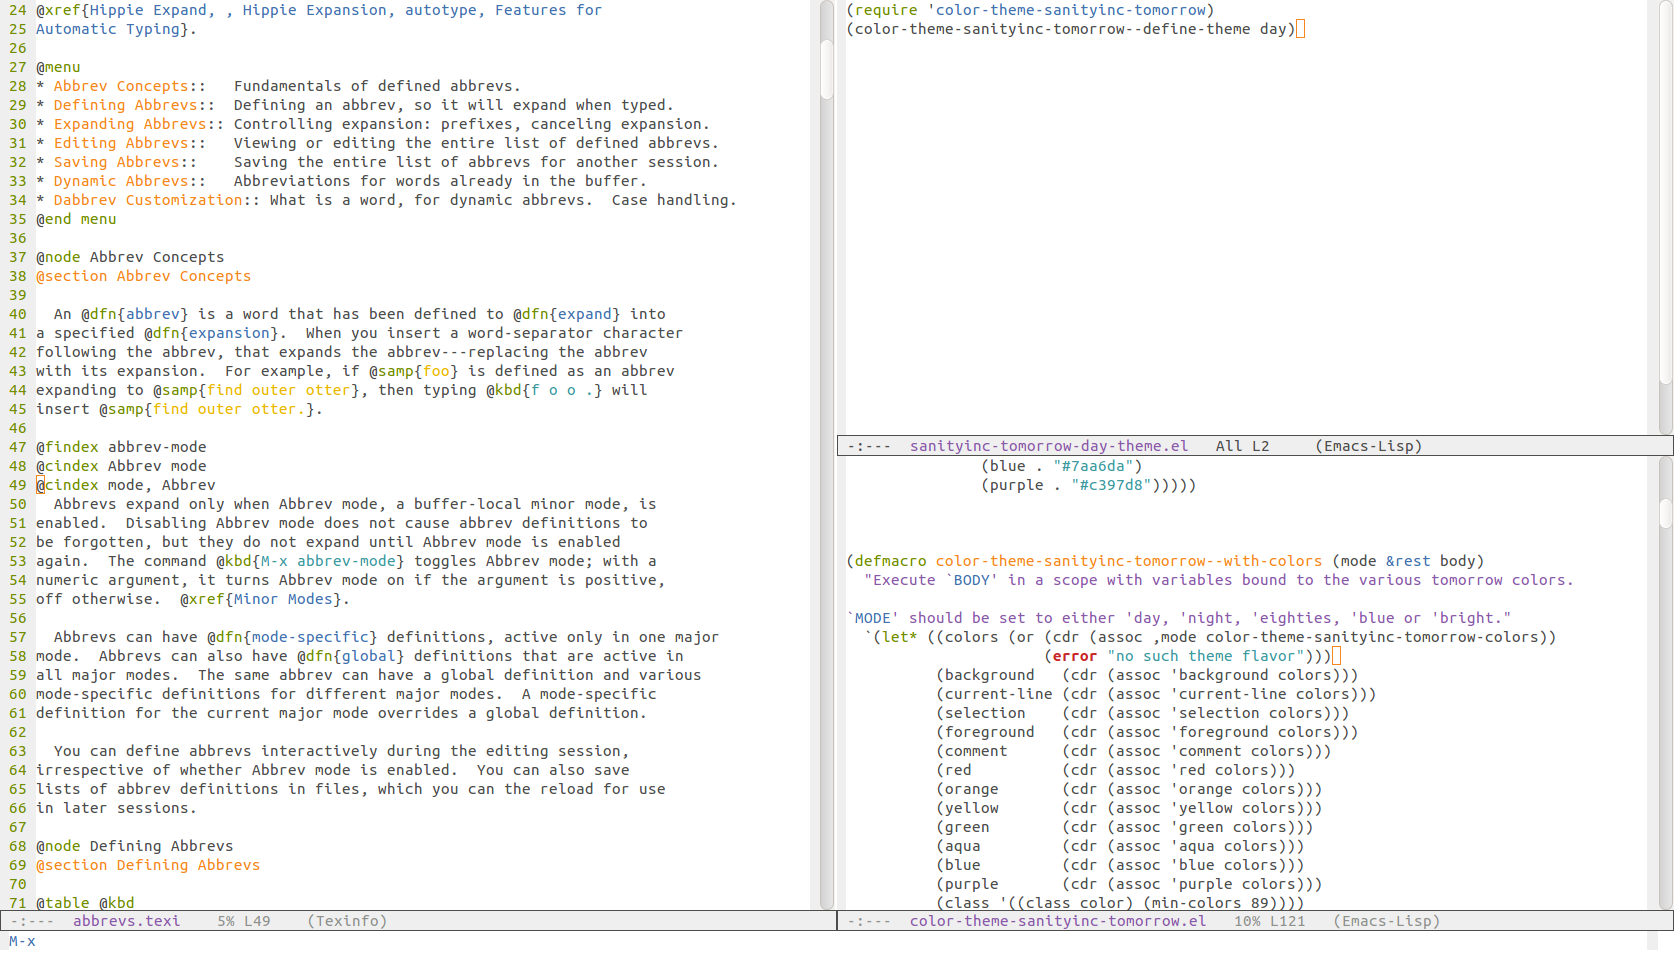Click '@findex abbrev-mode' line
The width and height of the screenshot is (1680, 963).
(x=121, y=447)
